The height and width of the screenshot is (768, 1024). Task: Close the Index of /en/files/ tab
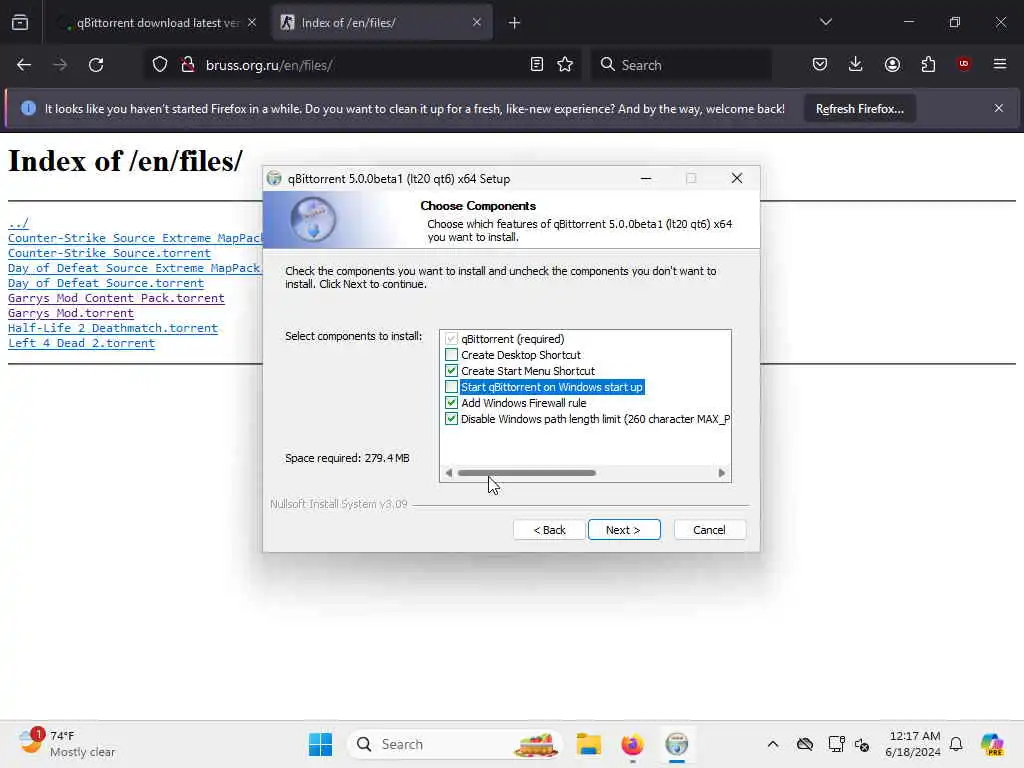coord(477,23)
